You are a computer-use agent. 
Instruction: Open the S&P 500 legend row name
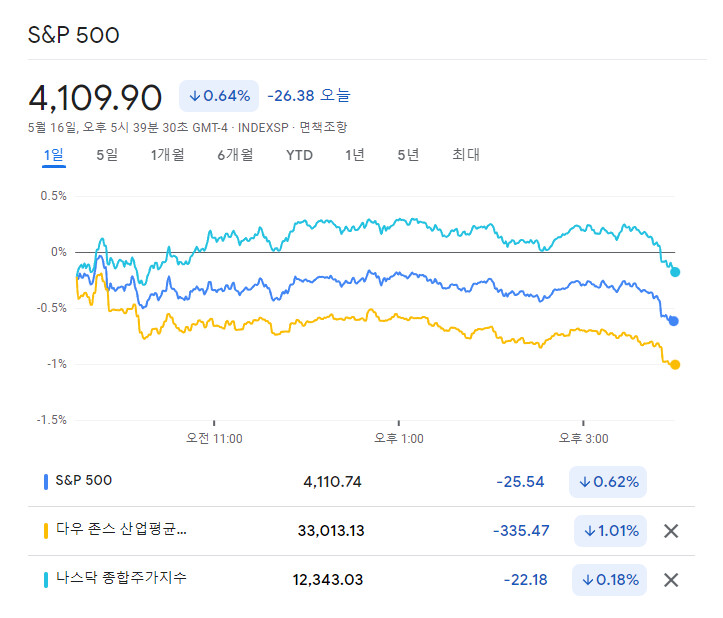pos(83,480)
